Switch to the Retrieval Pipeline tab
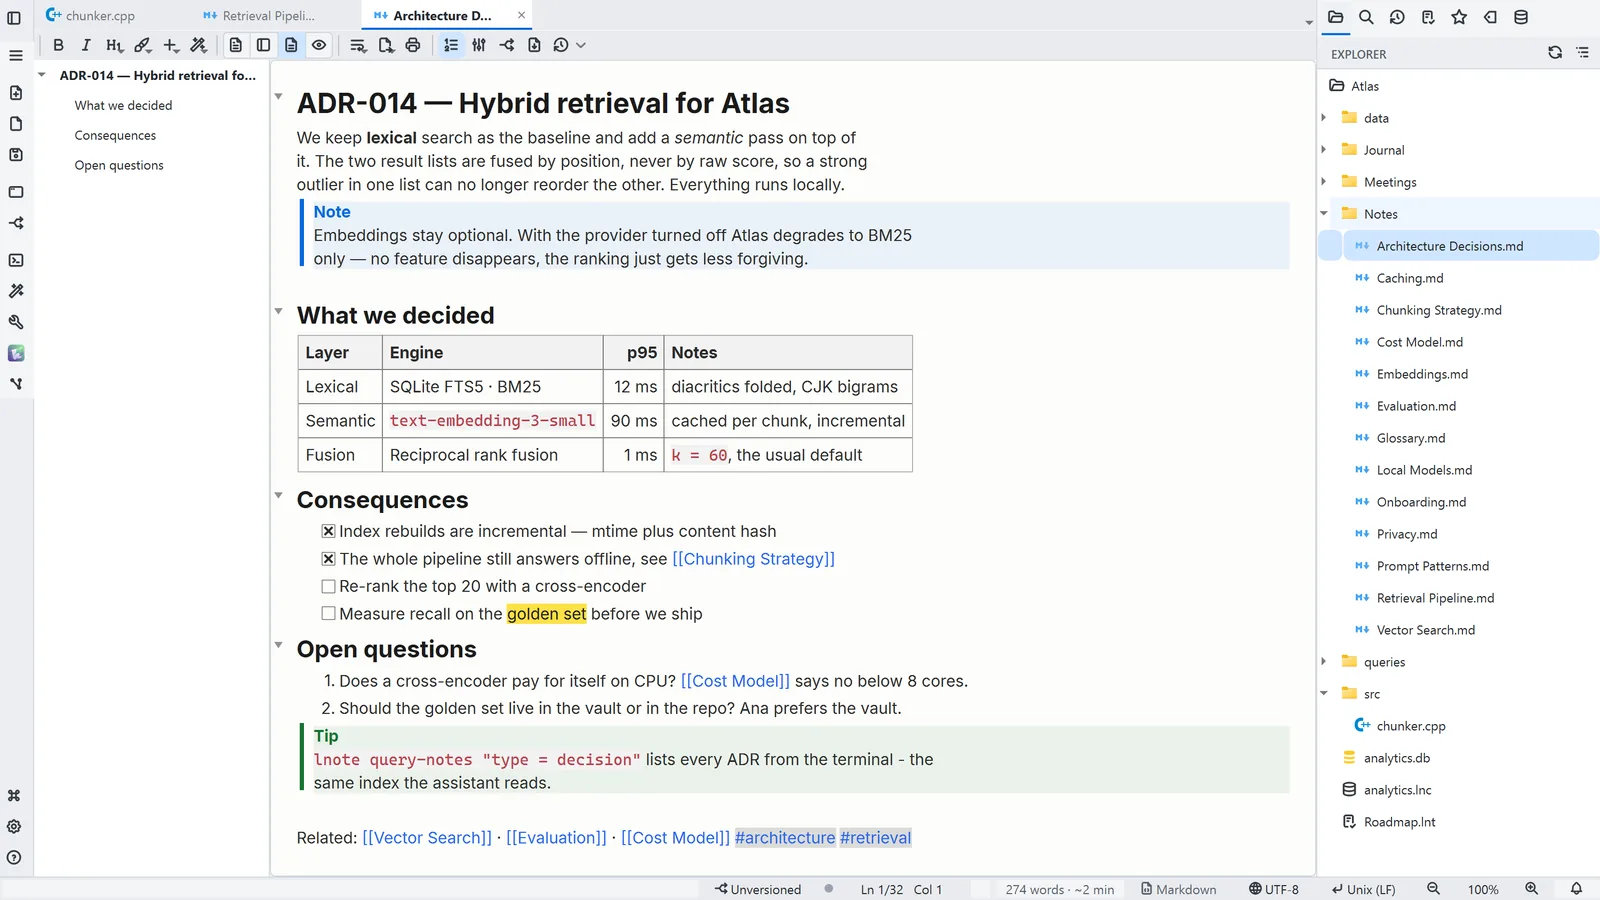The width and height of the screenshot is (1600, 900). pyautogui.click(x=259, y=16)
